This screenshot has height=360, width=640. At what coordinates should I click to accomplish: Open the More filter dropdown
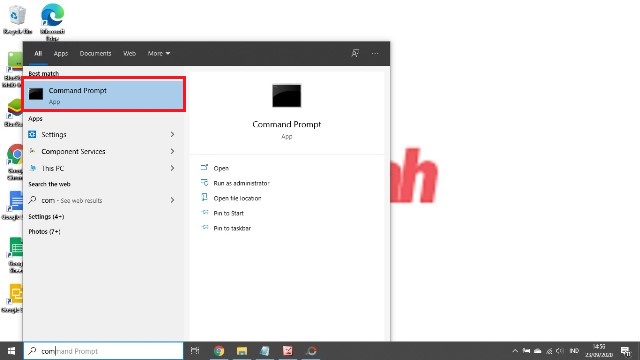[159, 53]
